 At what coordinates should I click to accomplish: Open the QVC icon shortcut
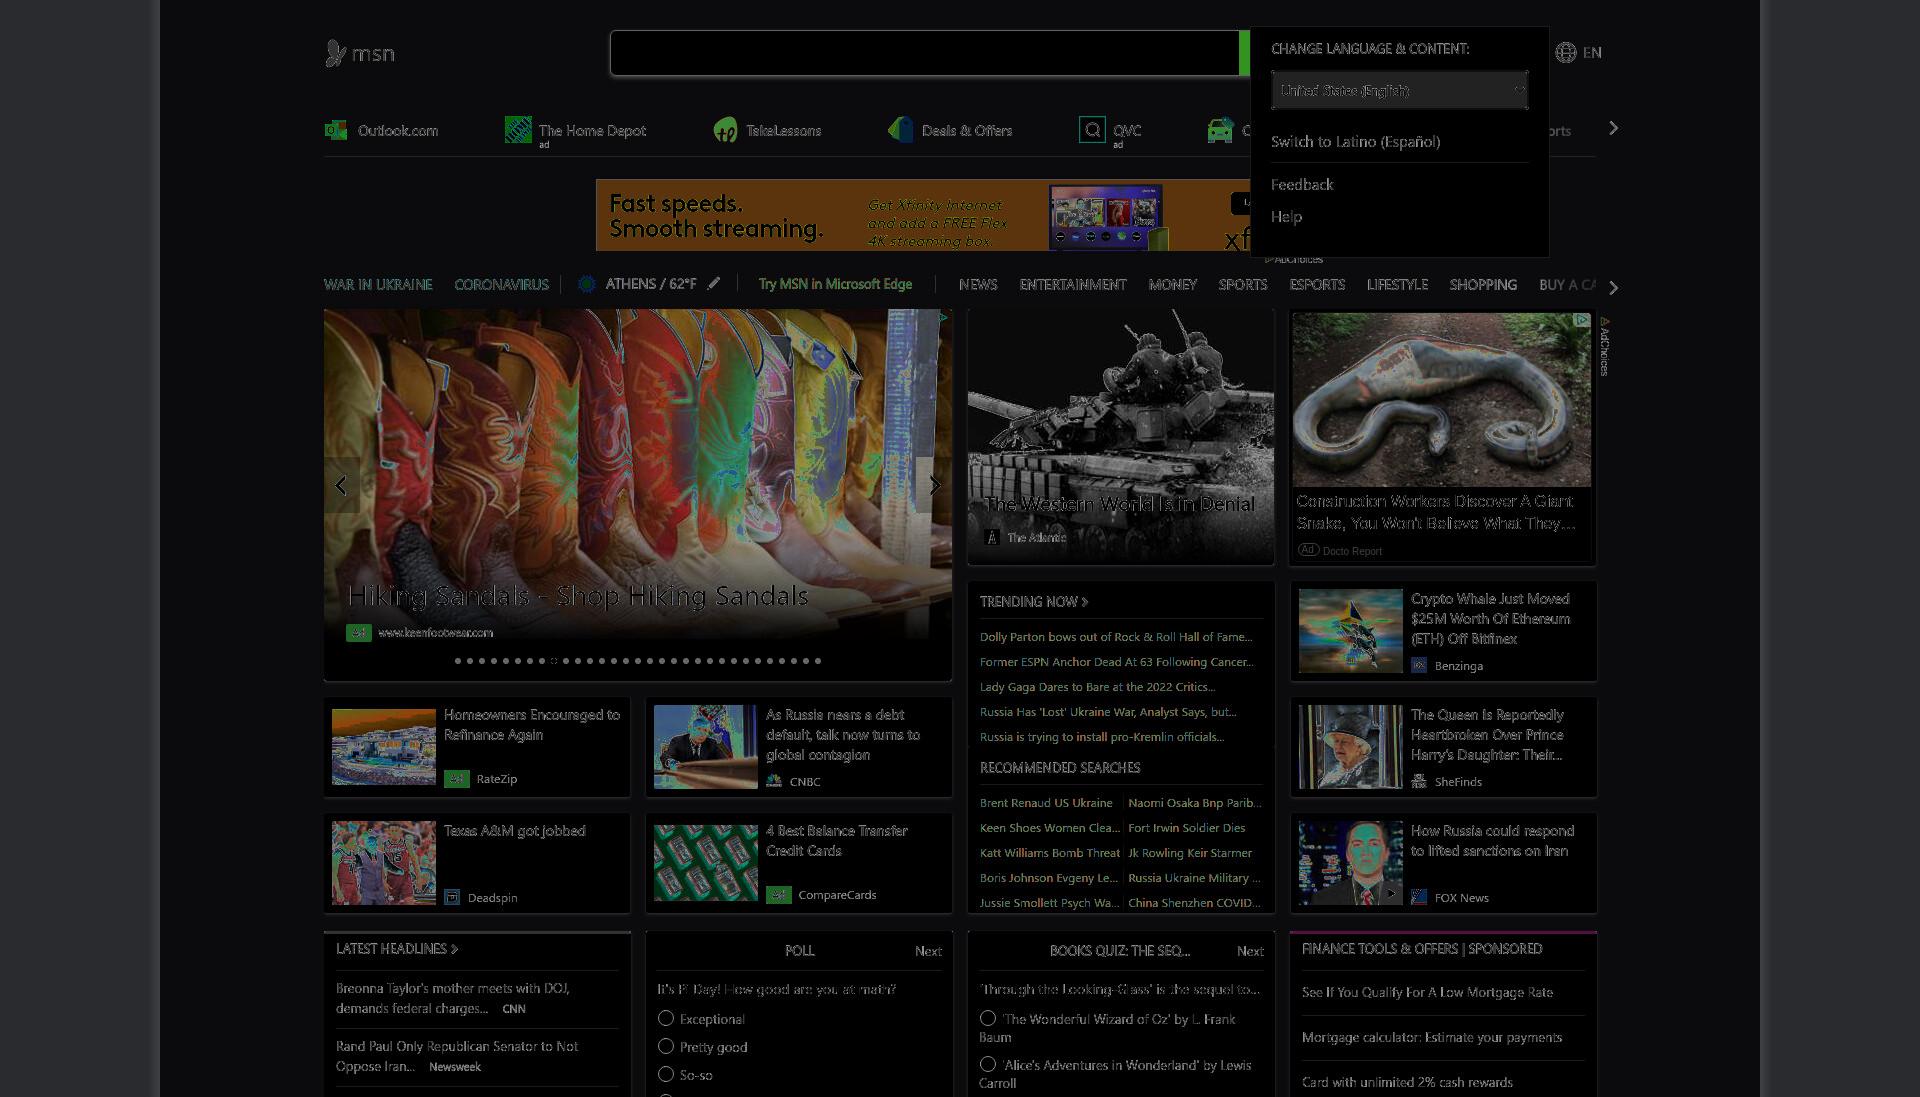[x=1092, y=130]
